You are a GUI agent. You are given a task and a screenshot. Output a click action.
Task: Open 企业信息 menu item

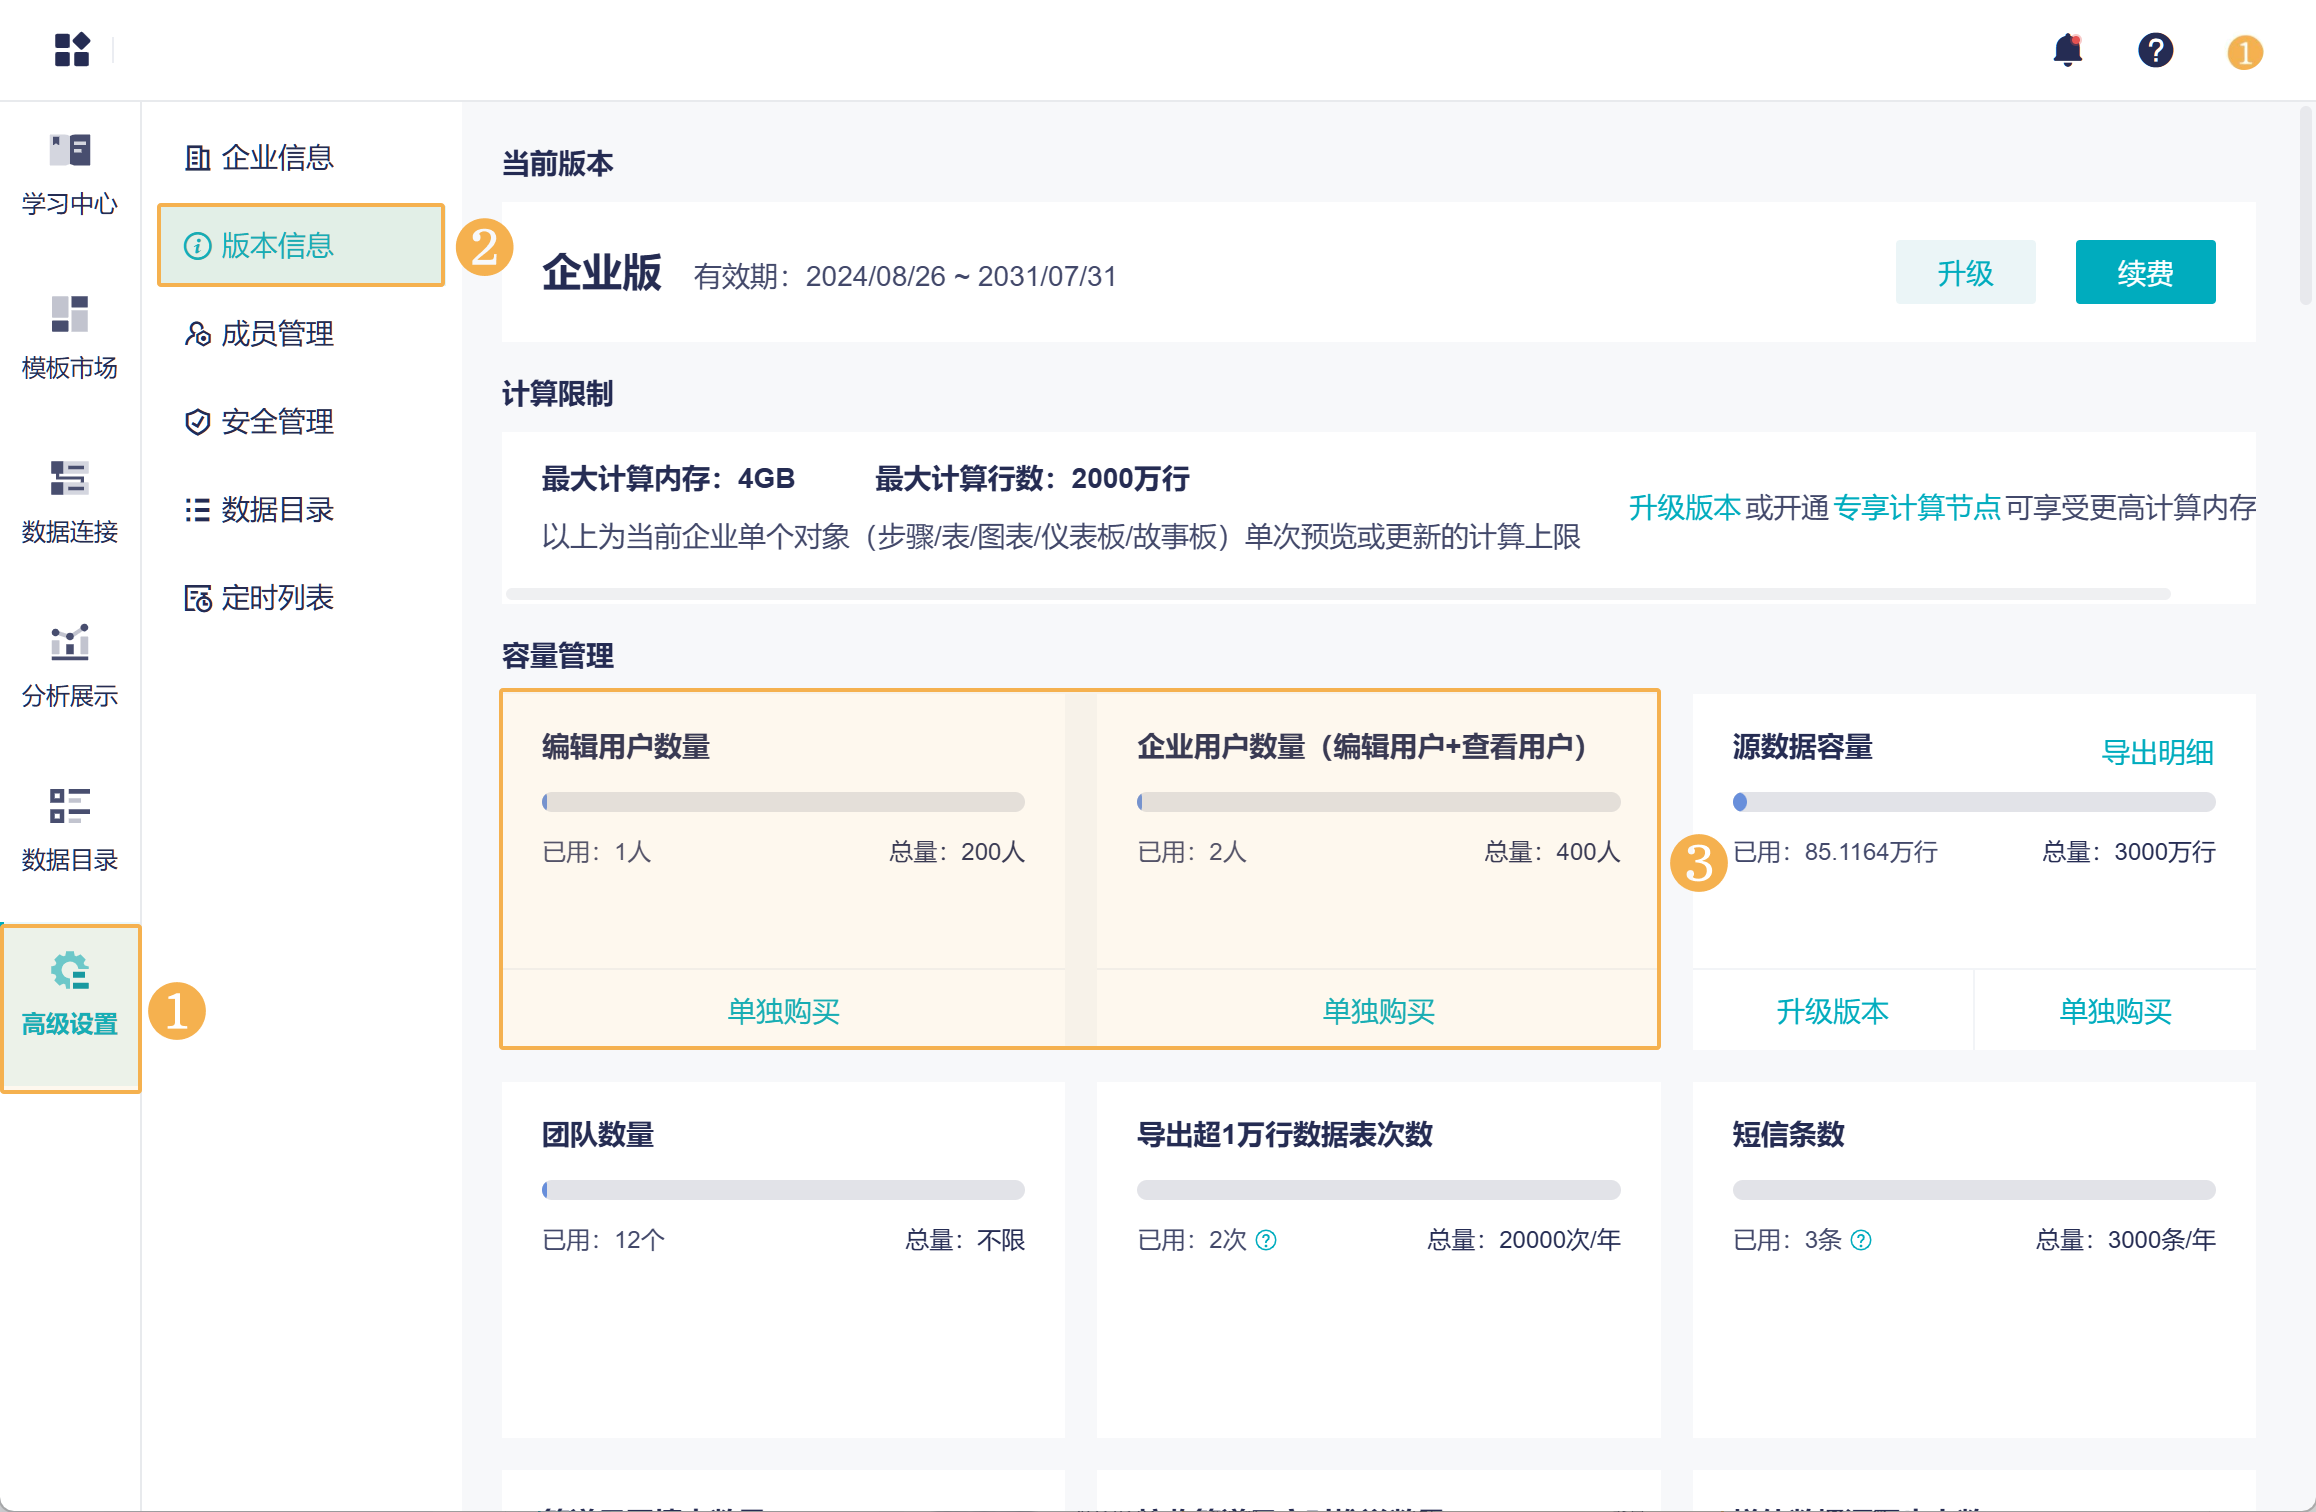click(276, 157)
